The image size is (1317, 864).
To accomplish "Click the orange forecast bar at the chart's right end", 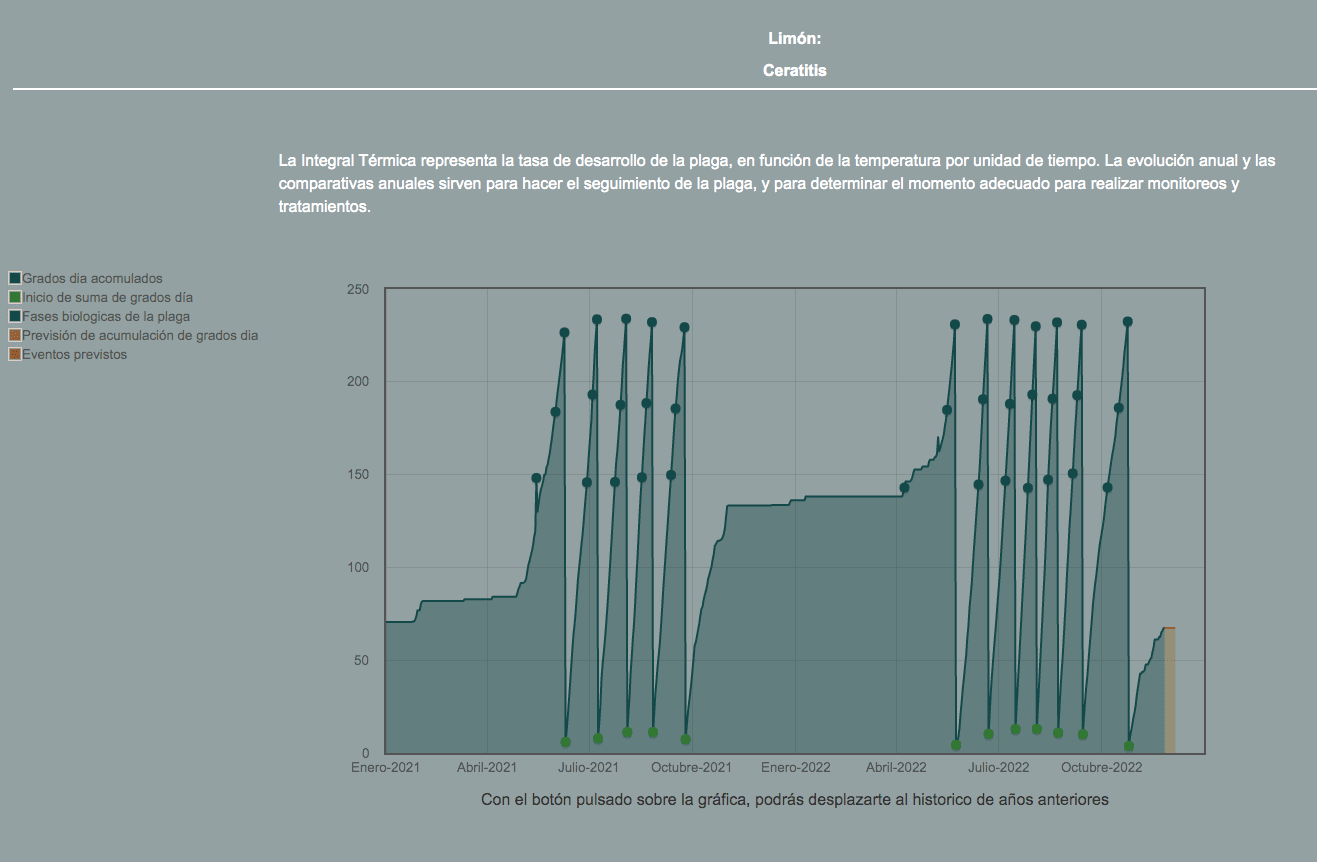I will 1170,690.
